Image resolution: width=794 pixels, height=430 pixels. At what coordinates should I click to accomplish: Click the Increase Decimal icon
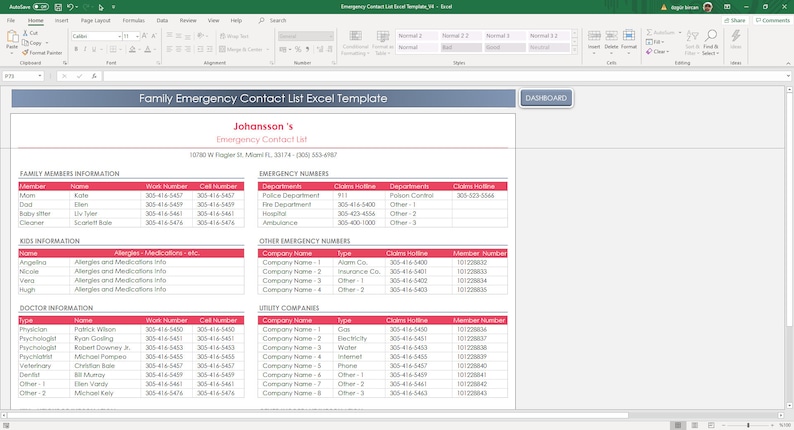tap(320, 49)
